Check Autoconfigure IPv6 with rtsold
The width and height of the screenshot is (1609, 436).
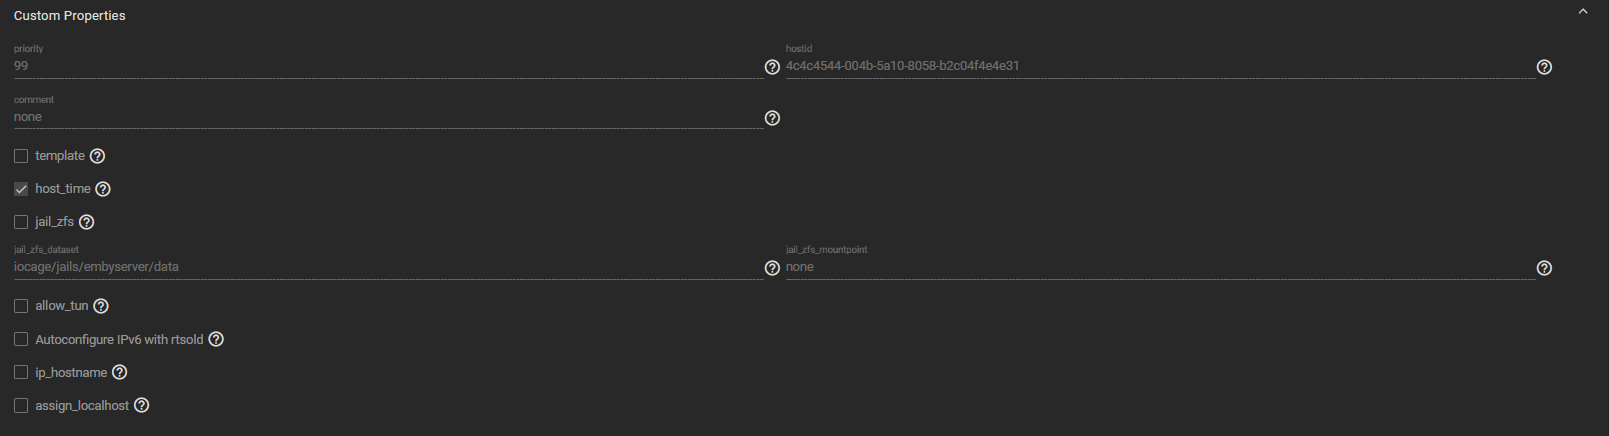point(21,340)
